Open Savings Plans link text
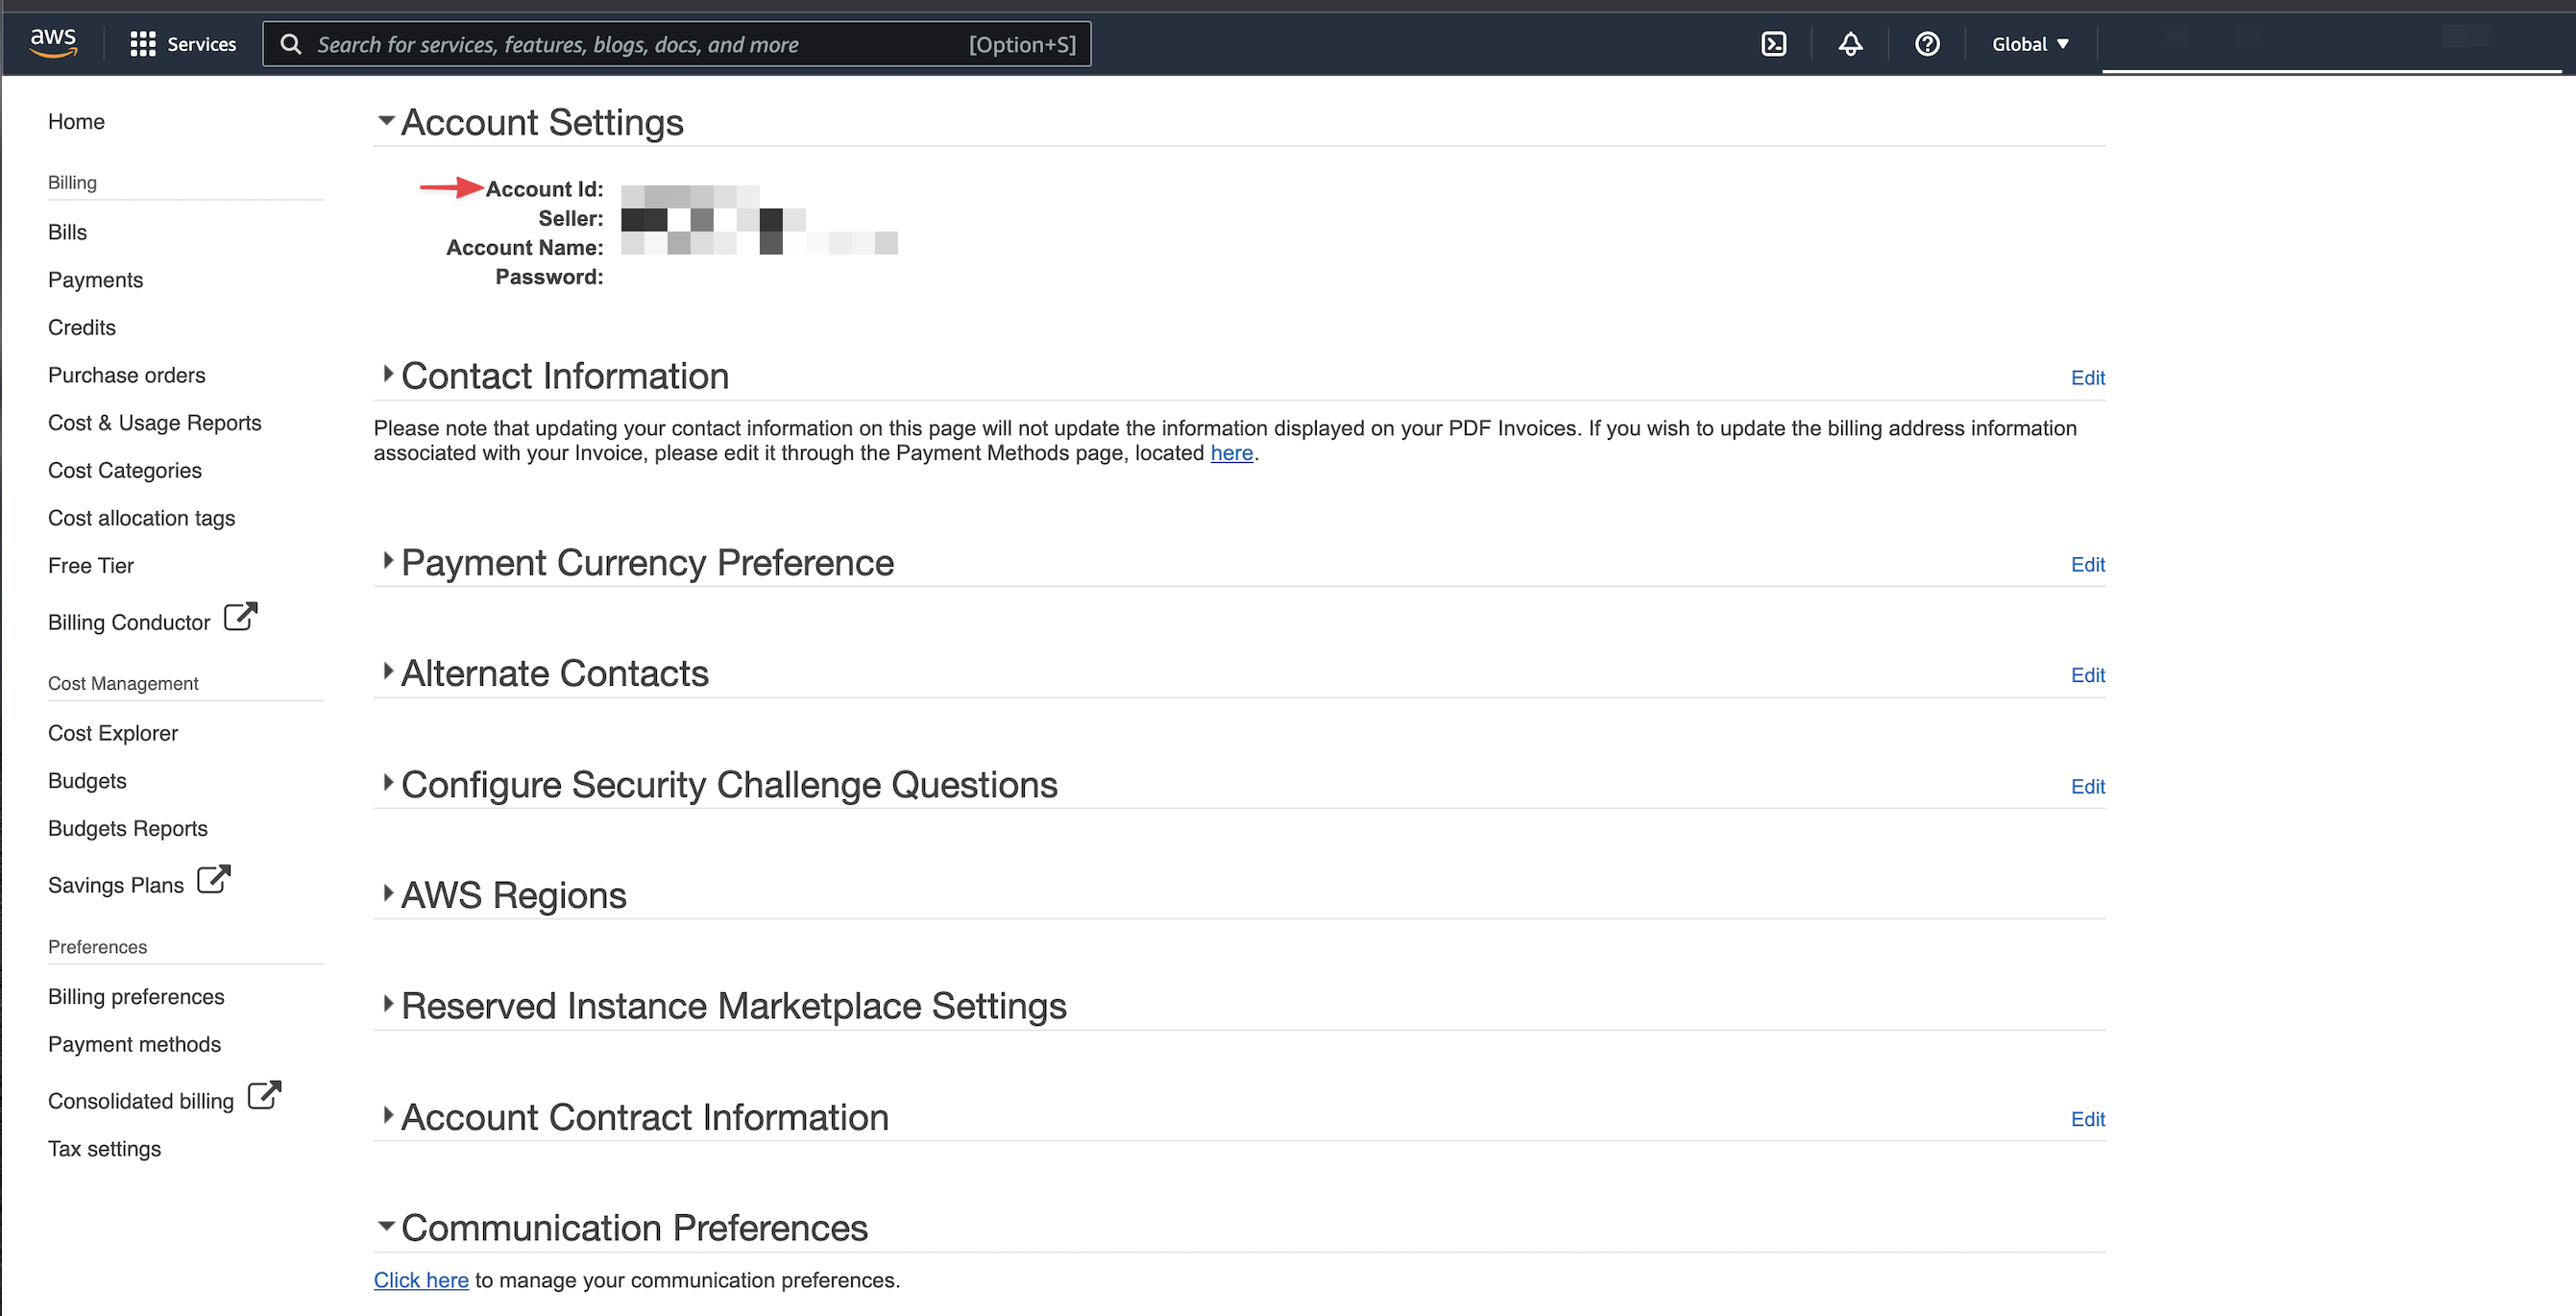 coord(116,885)
